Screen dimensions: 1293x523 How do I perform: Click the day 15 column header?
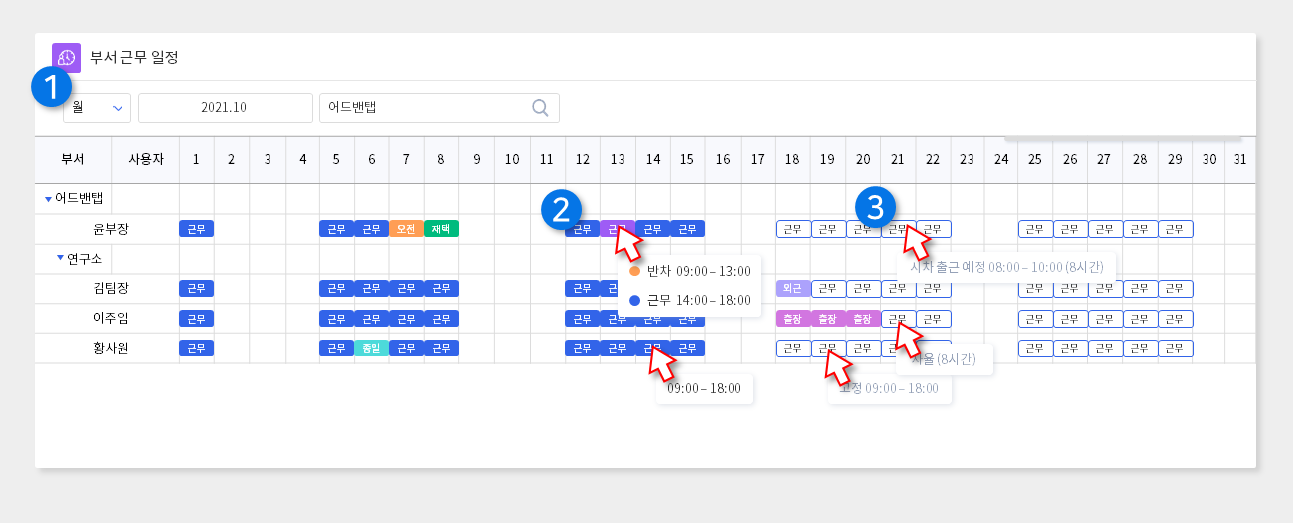[x=687, y=160]
